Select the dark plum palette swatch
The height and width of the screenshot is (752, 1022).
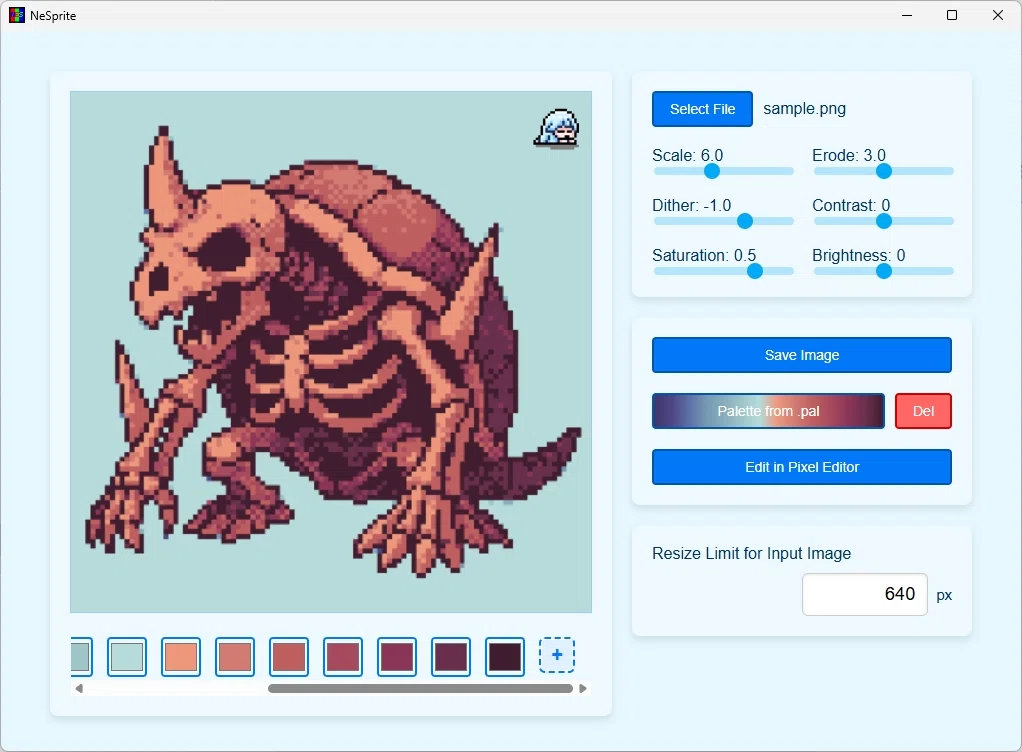(x=451, y=656)
